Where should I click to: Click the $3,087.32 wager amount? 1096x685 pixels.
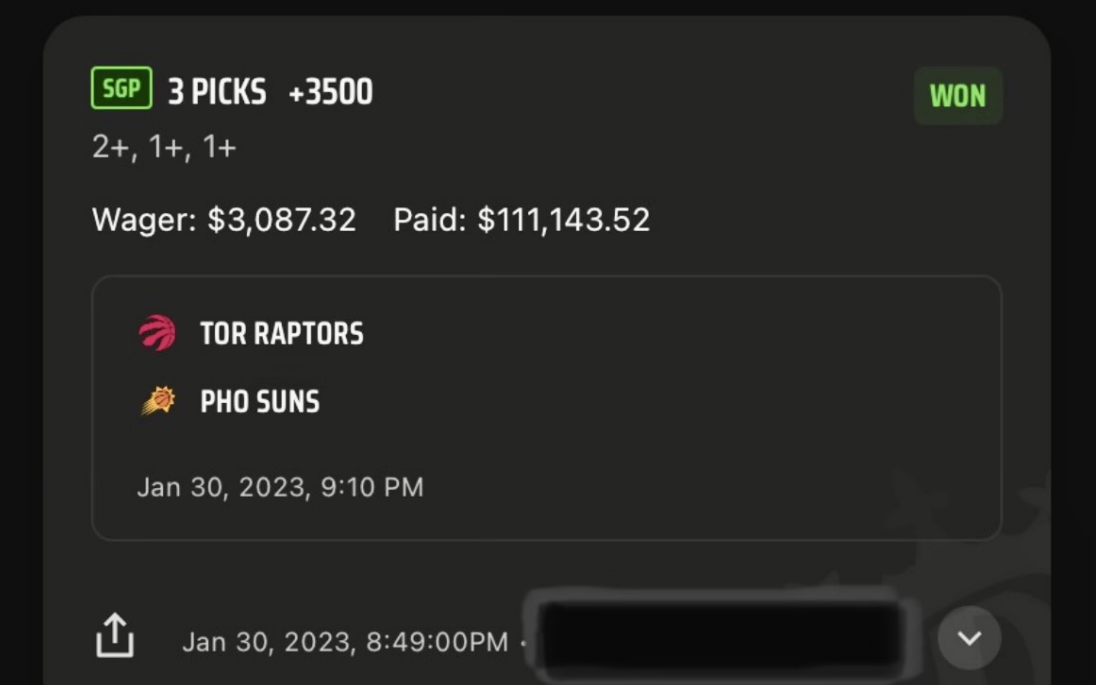point(281,220)
